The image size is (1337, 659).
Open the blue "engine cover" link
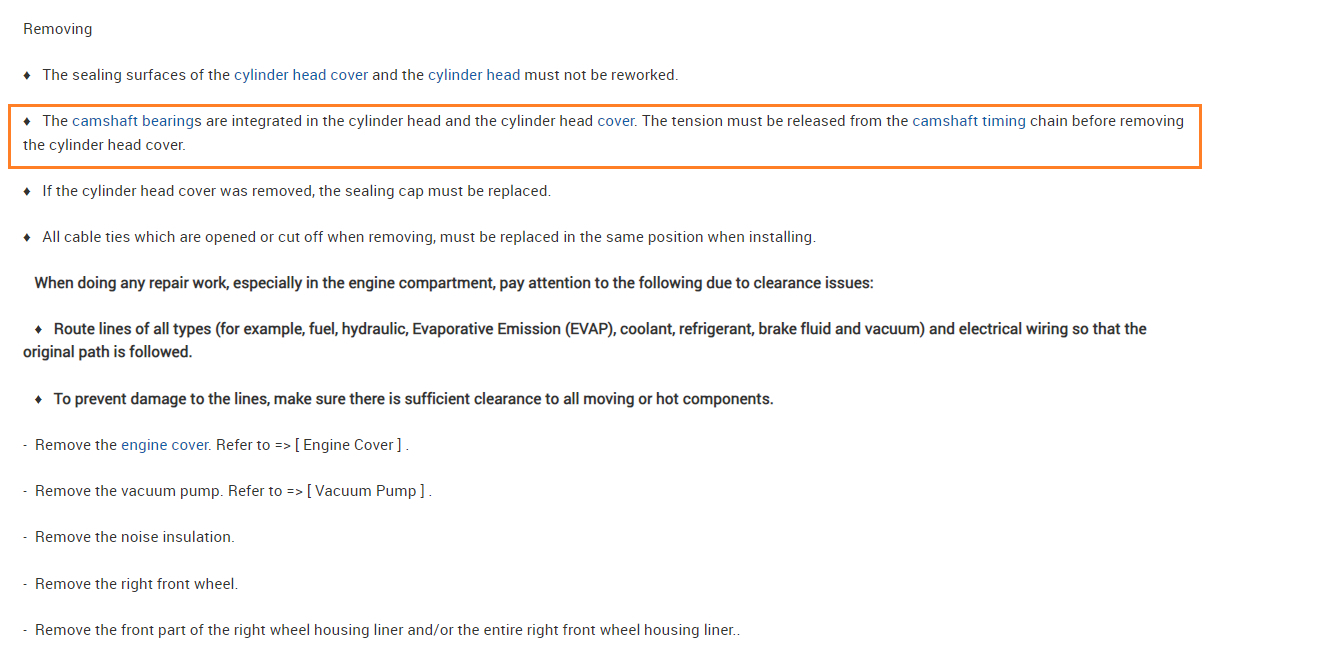164,445
